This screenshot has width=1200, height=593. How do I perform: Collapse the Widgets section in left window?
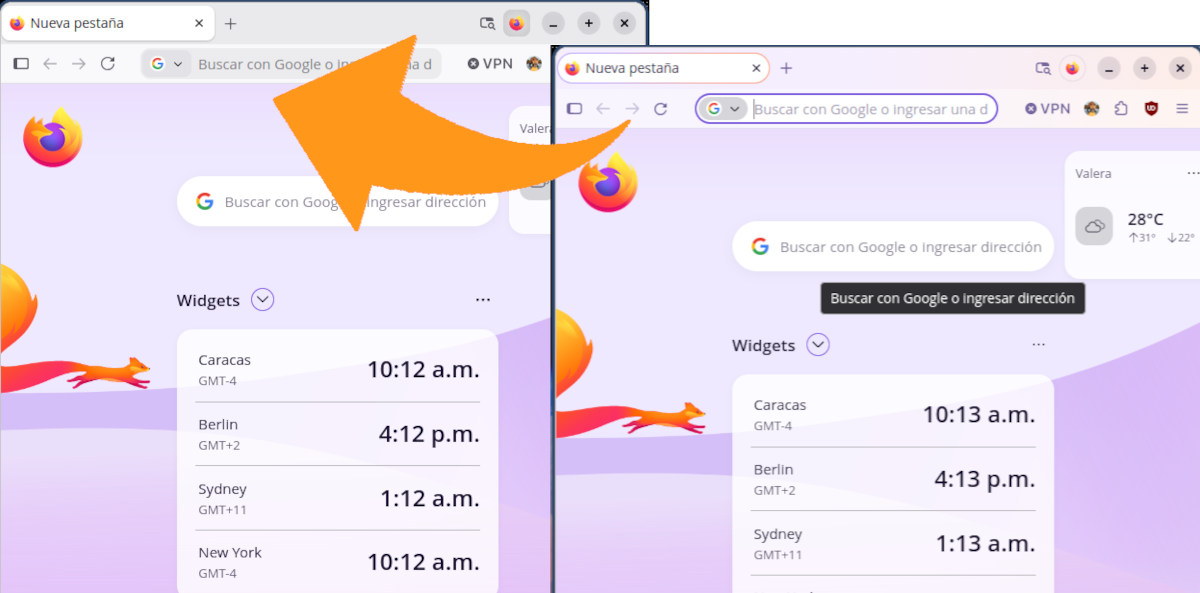click(263, 299)
